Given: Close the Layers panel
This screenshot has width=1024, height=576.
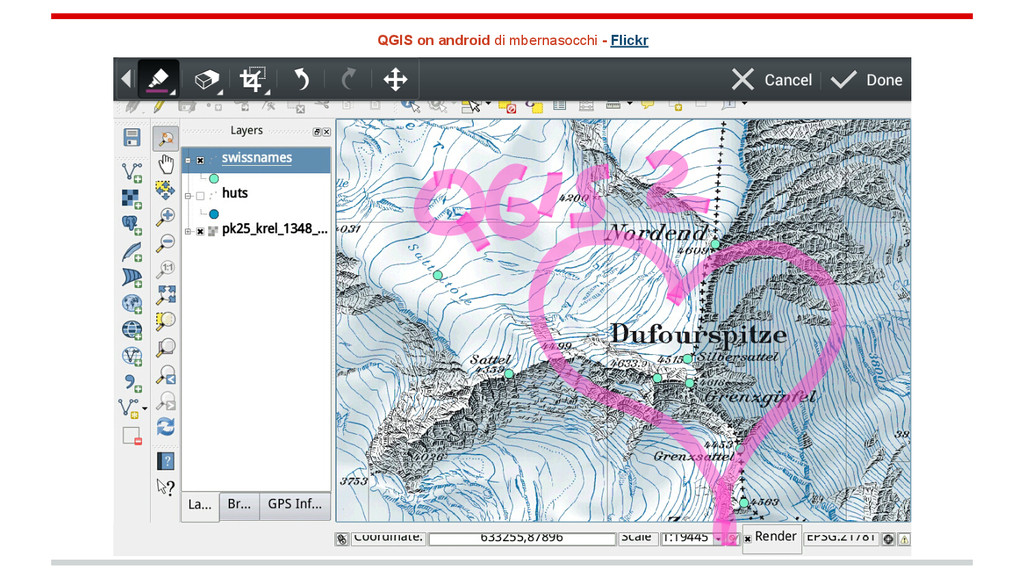Looking at the screenshot, I should click(x=327, y=132).
